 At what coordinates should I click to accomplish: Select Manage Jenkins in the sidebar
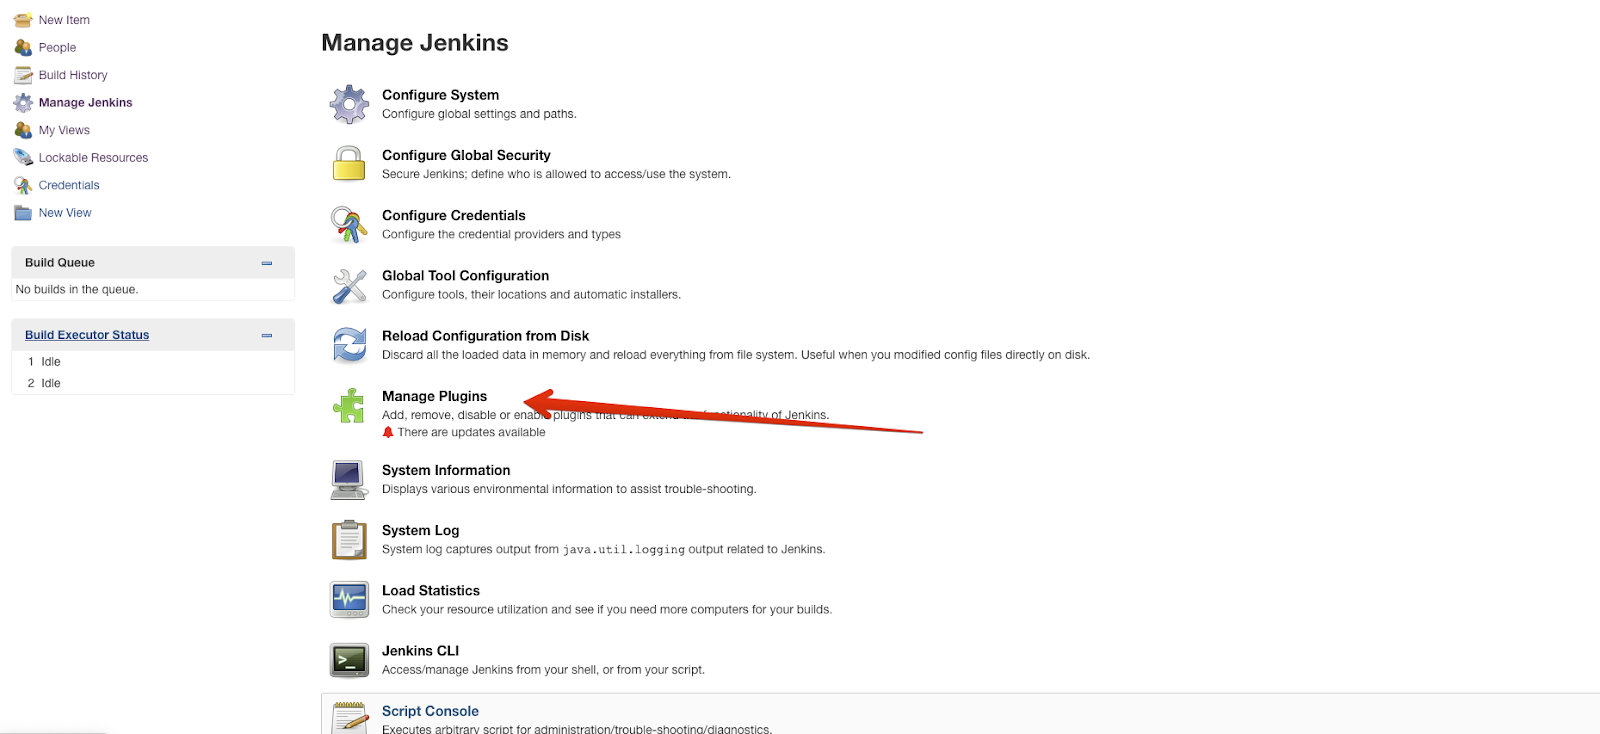(85, 102)
